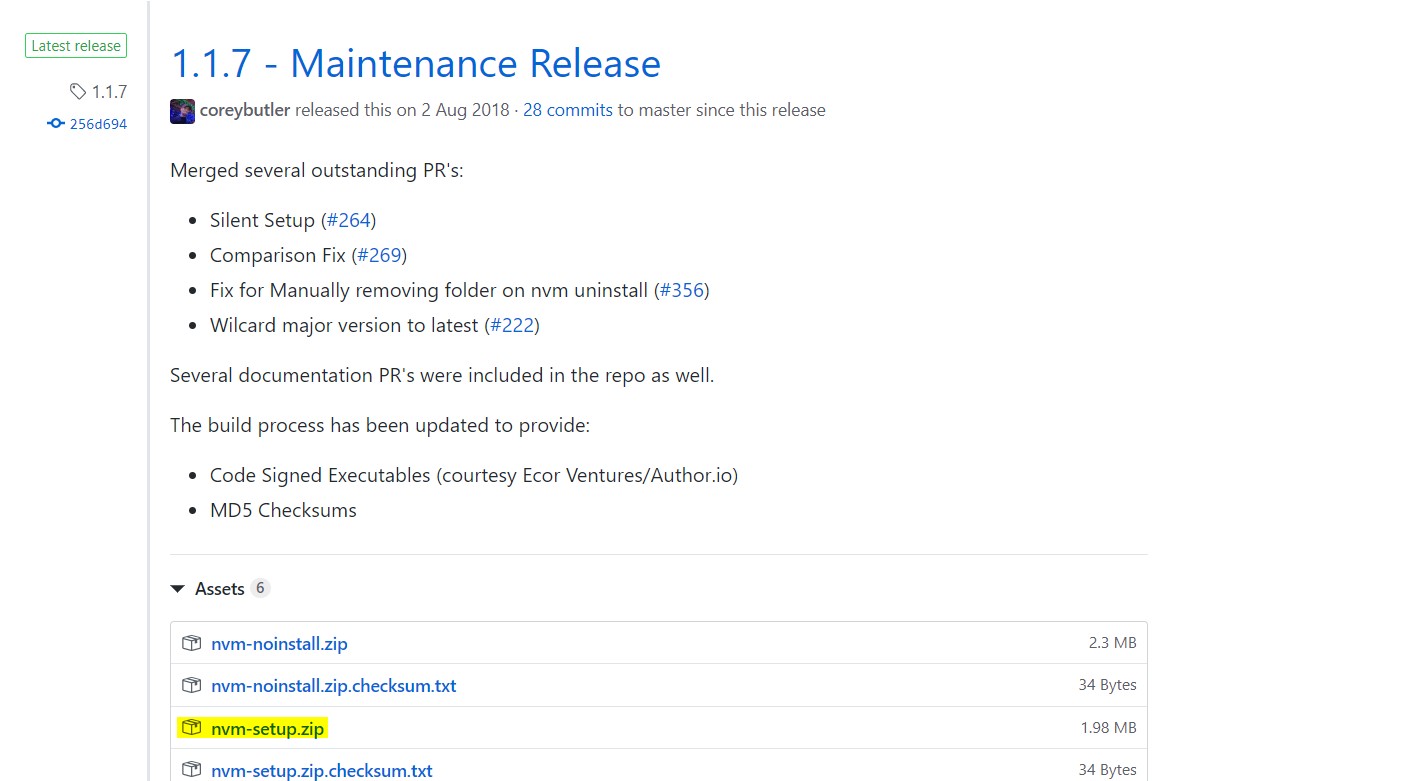Download nvm-setup.zip
Viewport: 1413px width, 781px height.
tap(268, 729)
